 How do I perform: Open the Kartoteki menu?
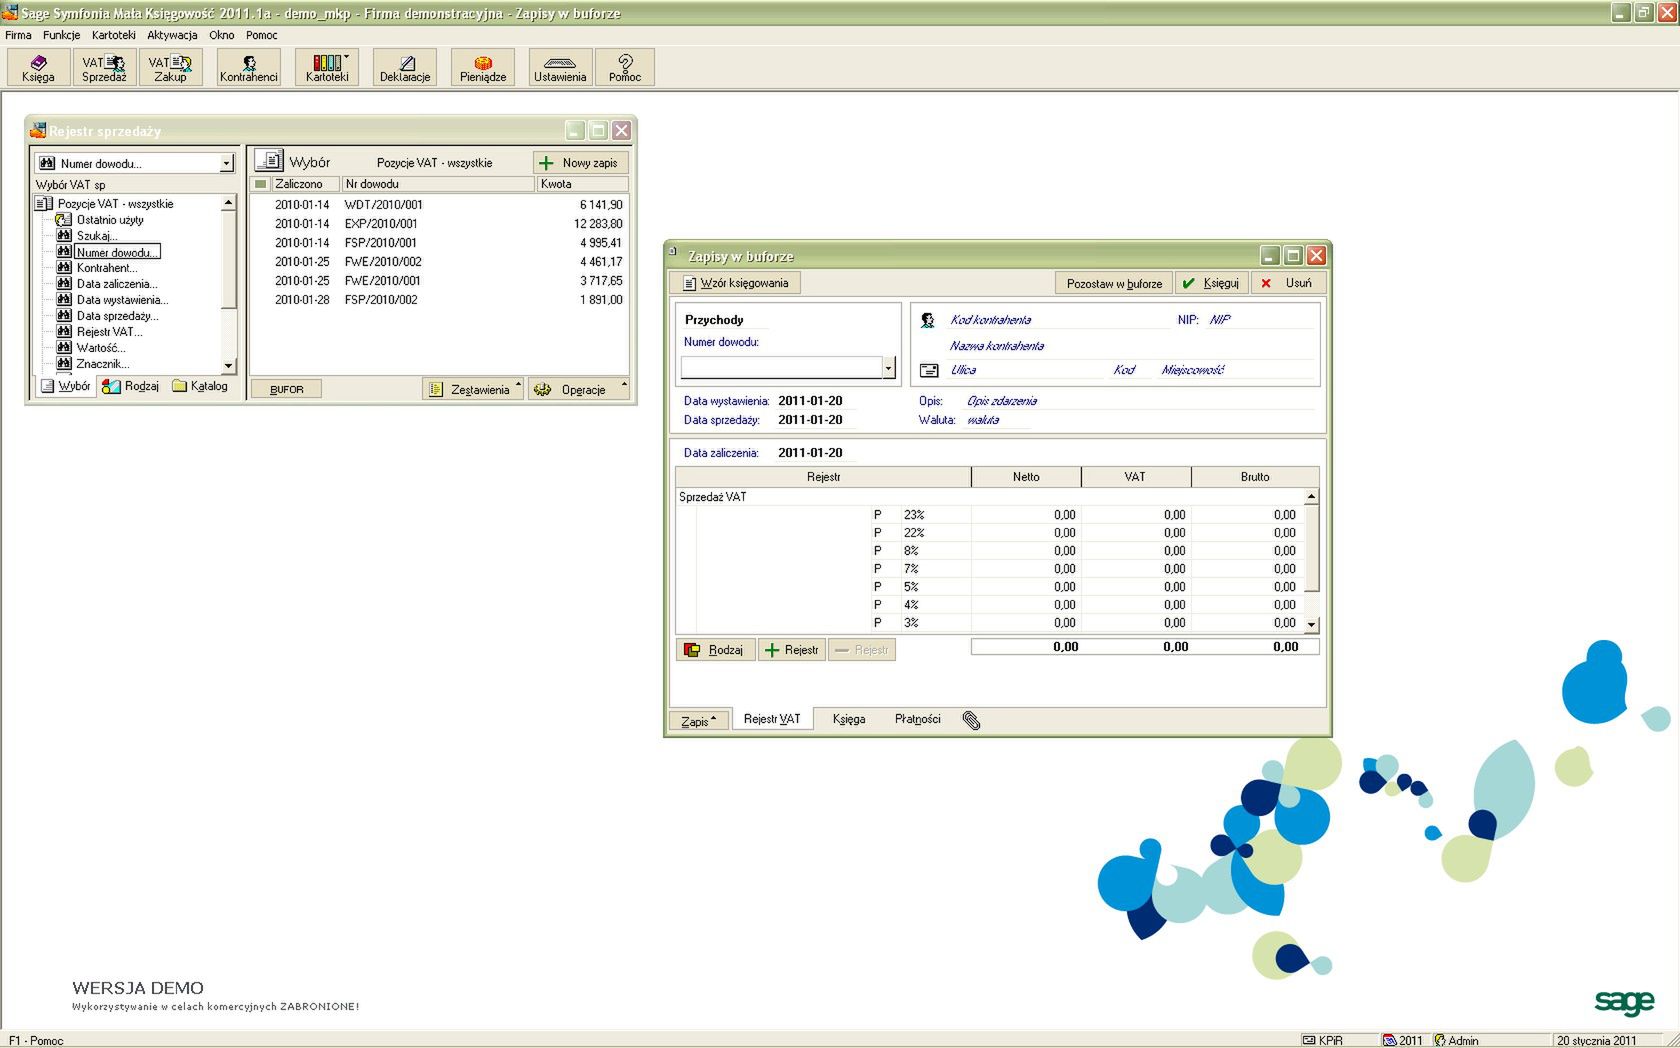tap(113, 35)
